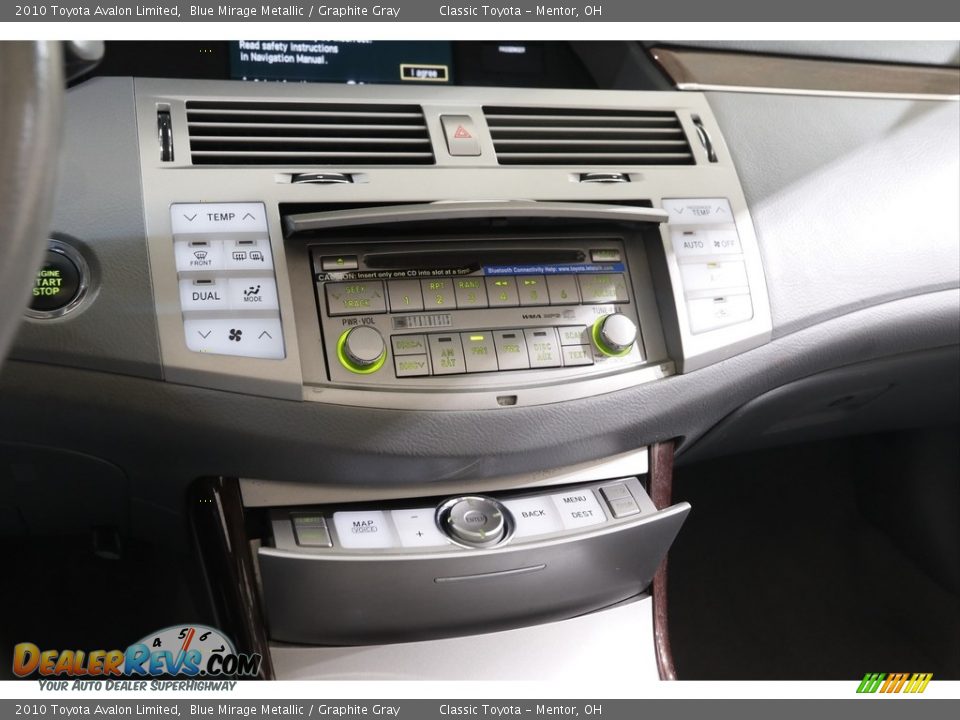Raise driver temperature with TEMP up arrow

coord(250,217)
